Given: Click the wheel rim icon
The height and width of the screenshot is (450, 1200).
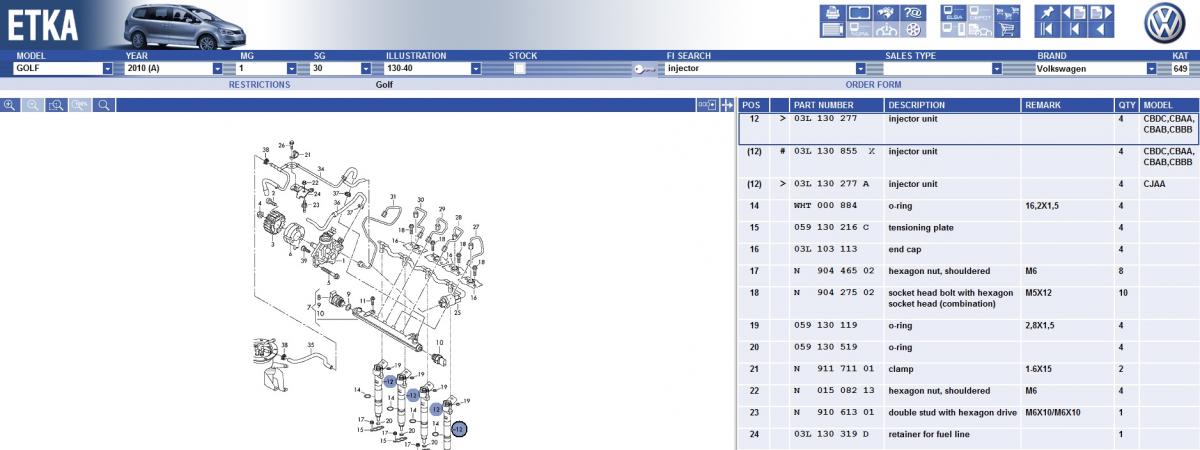Looking at the screenshot, I should pyautogui.click(x=913, y=29).
